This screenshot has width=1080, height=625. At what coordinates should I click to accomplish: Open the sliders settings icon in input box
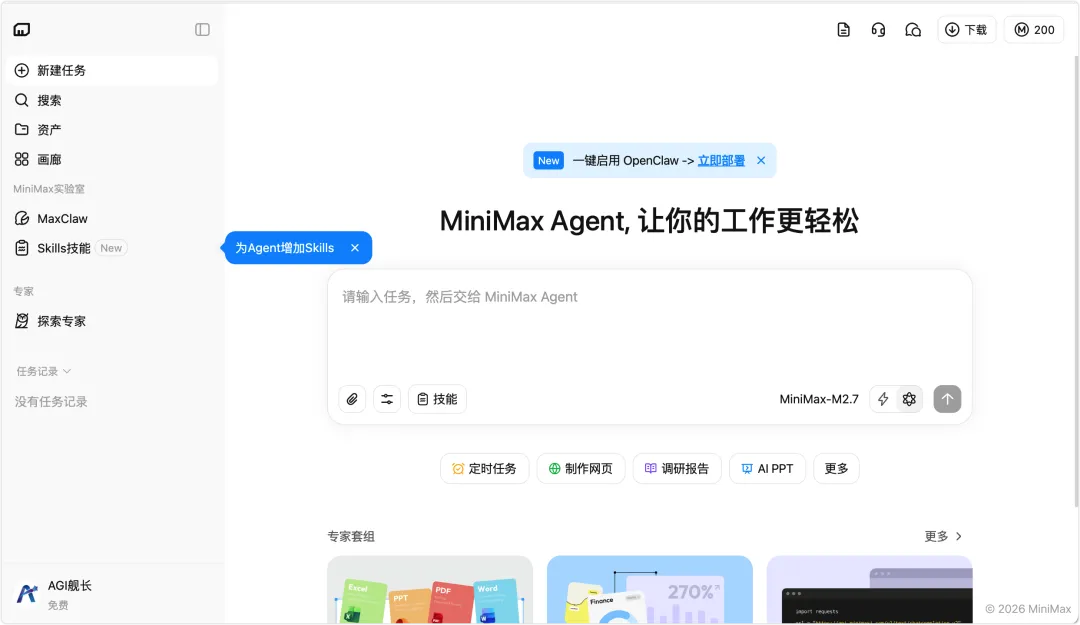(387, 399)
